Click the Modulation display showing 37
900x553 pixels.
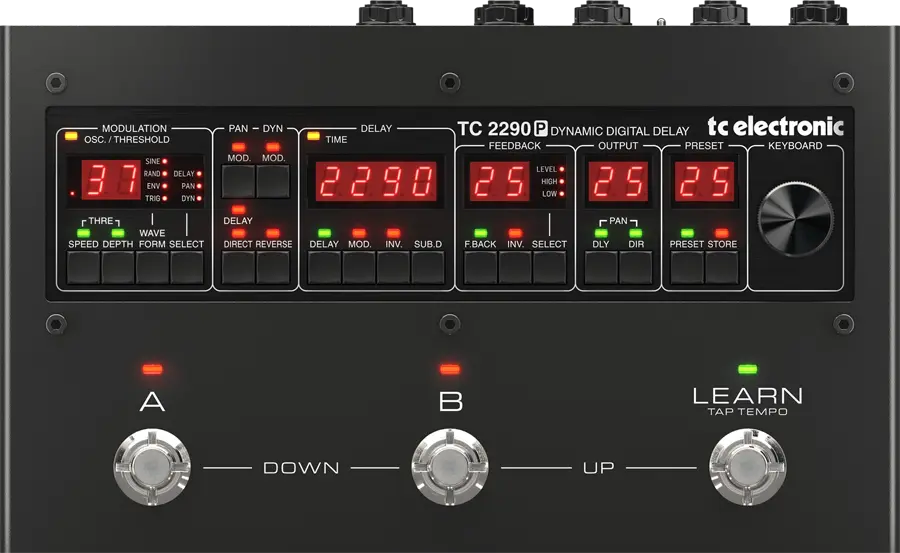coord(111,180)
